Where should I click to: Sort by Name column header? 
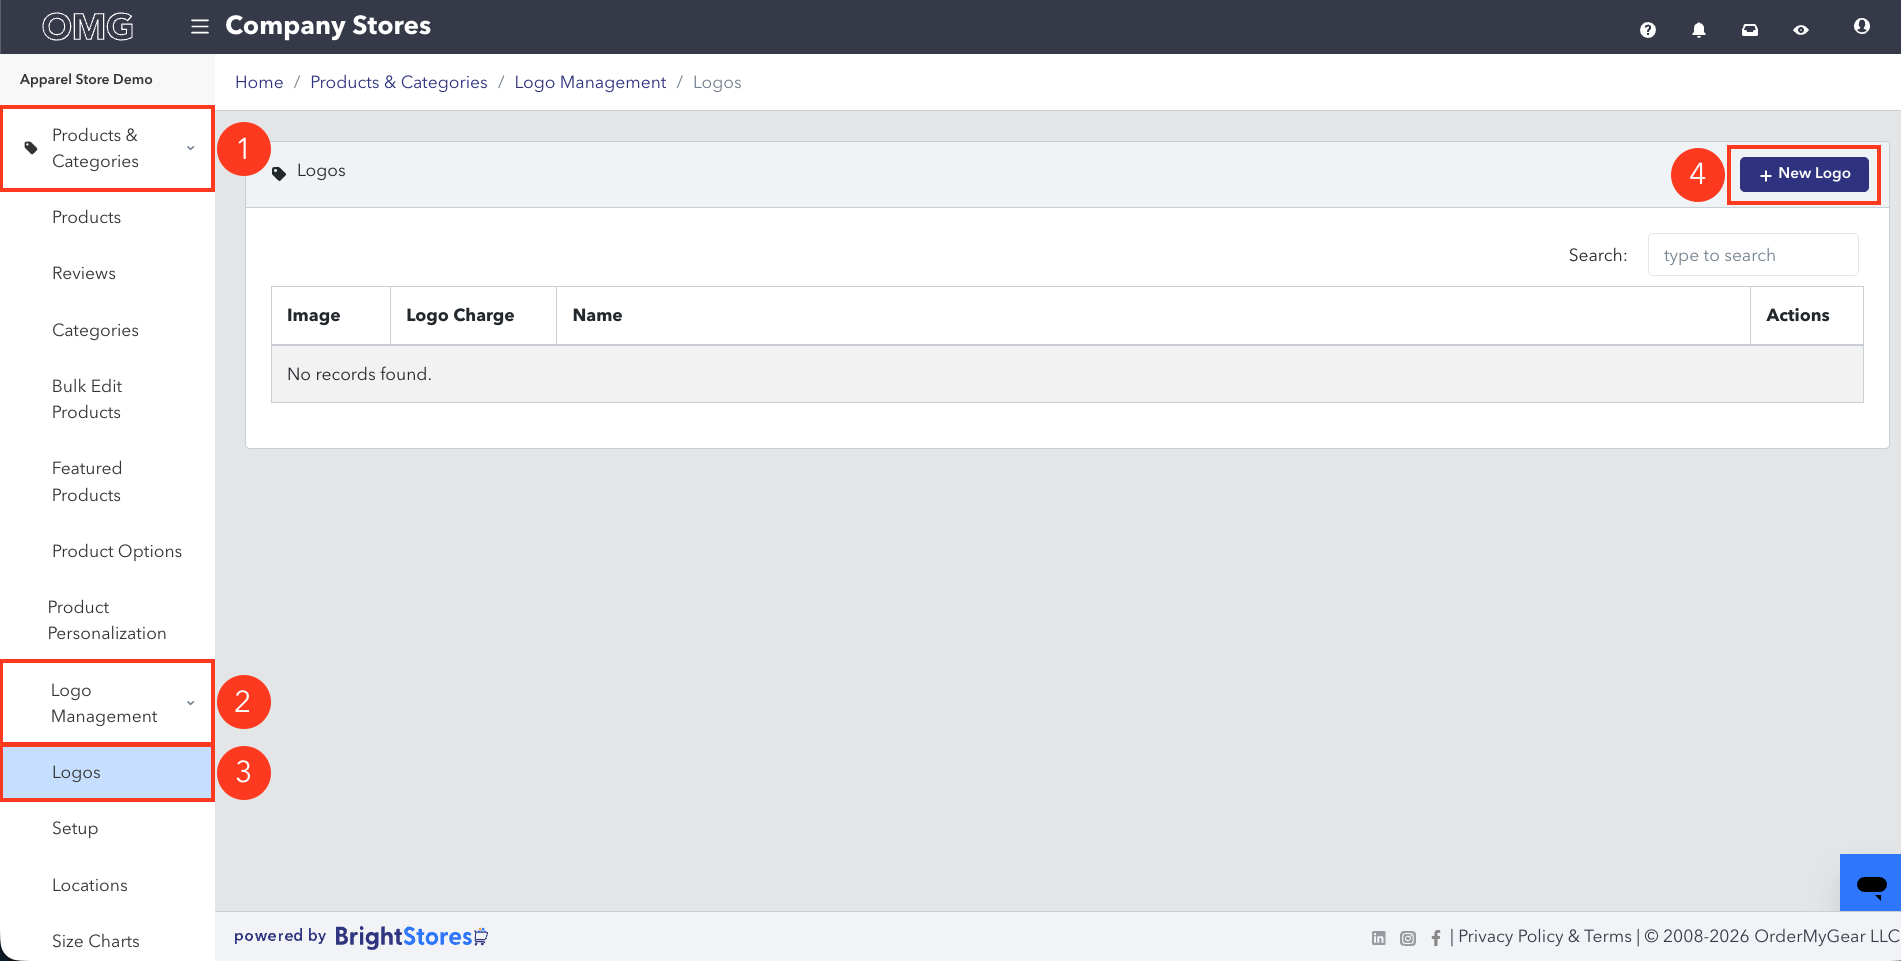(x=1153, y=315)
